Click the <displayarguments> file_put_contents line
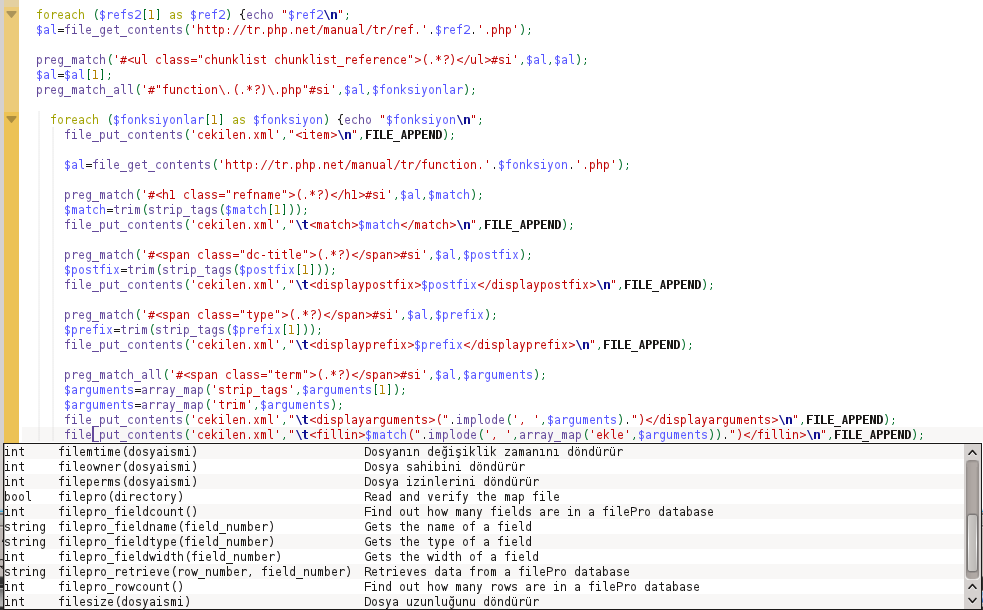 pyautogui.click(x=480, y=420)
